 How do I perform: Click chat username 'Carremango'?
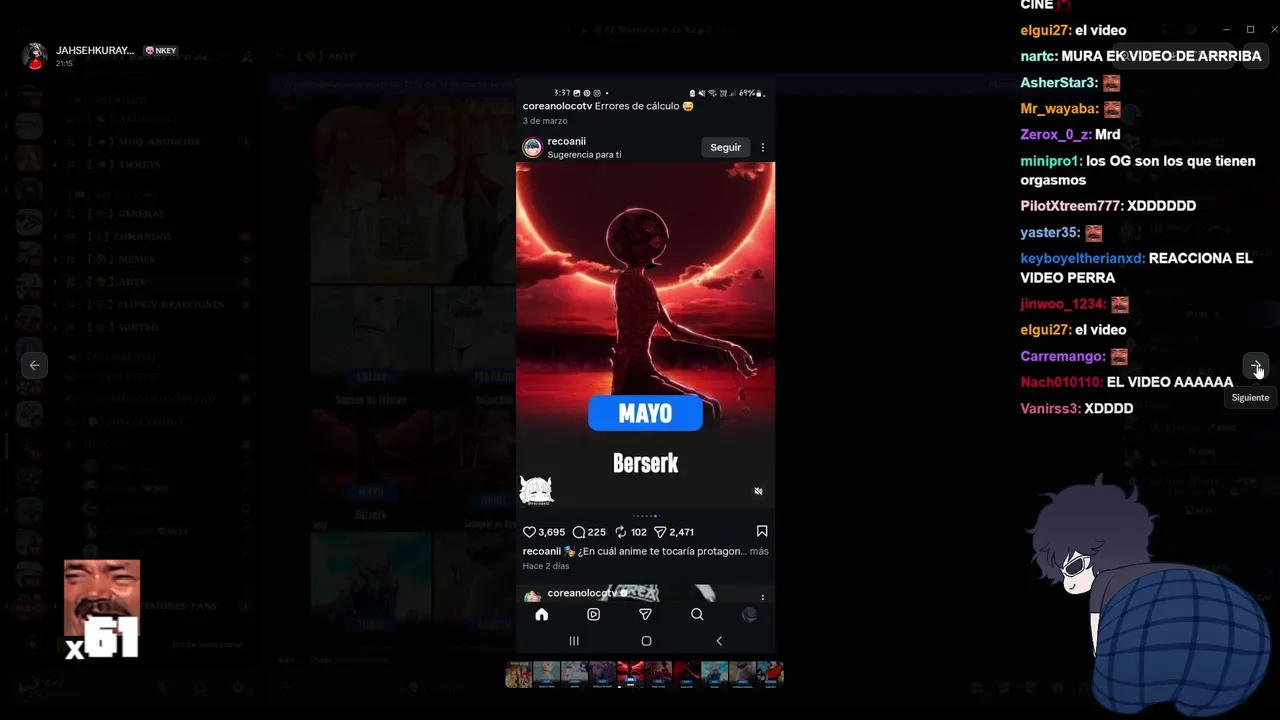1062,357
